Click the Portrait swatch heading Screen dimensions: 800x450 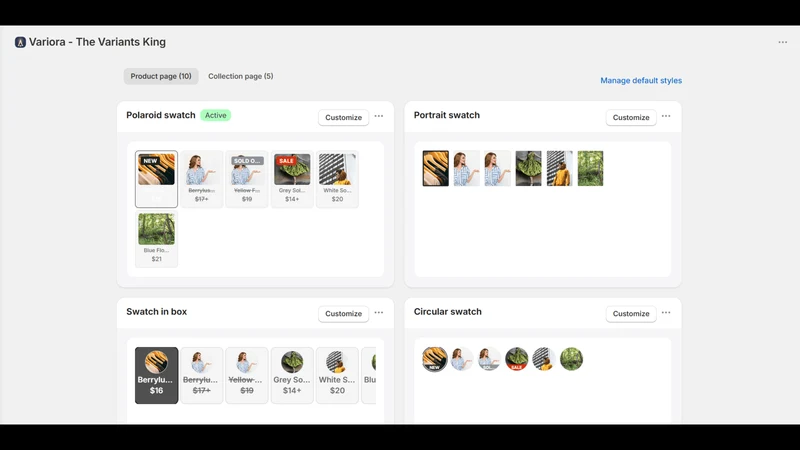pyautogui.click(x=446, y=115)
